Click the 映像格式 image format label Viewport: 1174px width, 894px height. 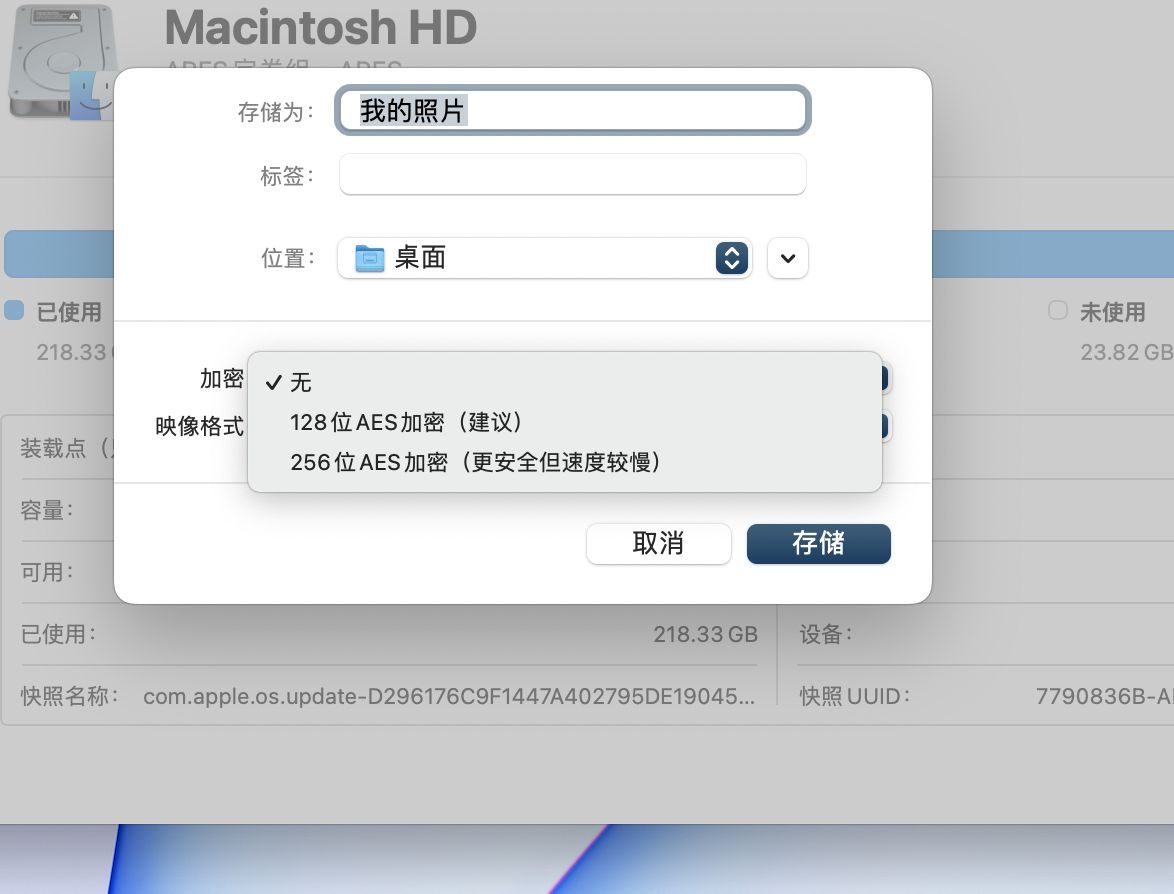click(x=199, y=426)
